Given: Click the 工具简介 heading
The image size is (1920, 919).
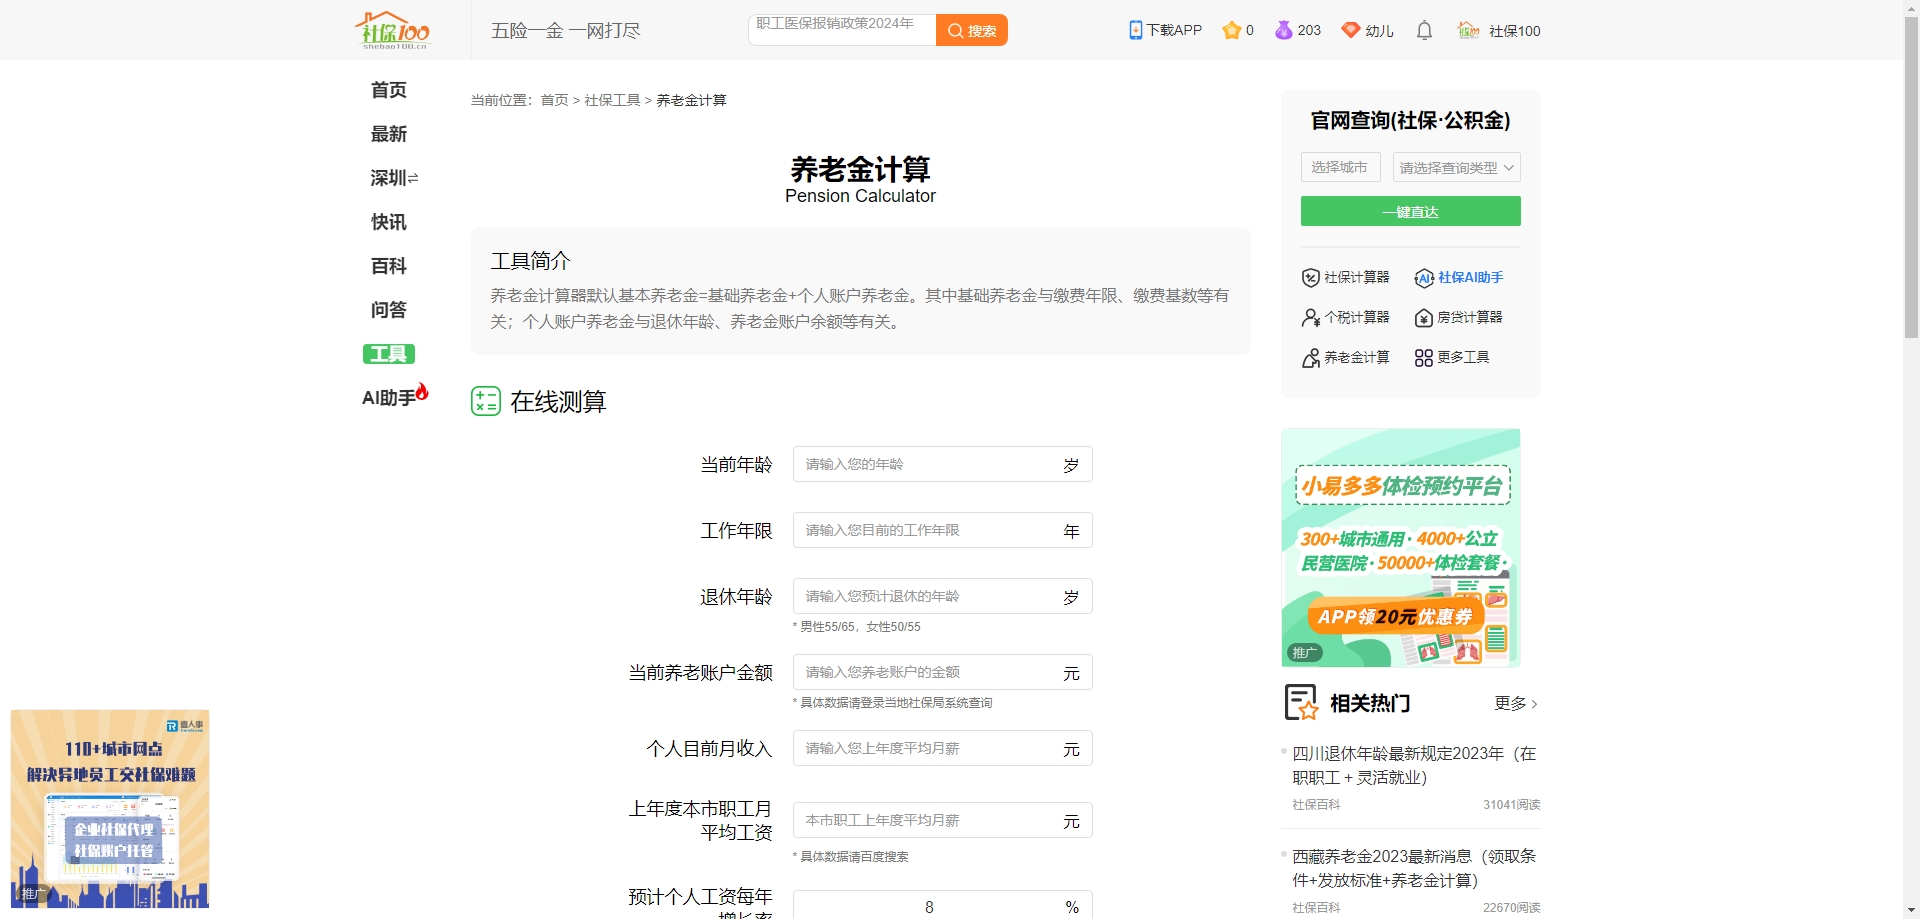Looking at the screenshot, I should click(530, 261).
